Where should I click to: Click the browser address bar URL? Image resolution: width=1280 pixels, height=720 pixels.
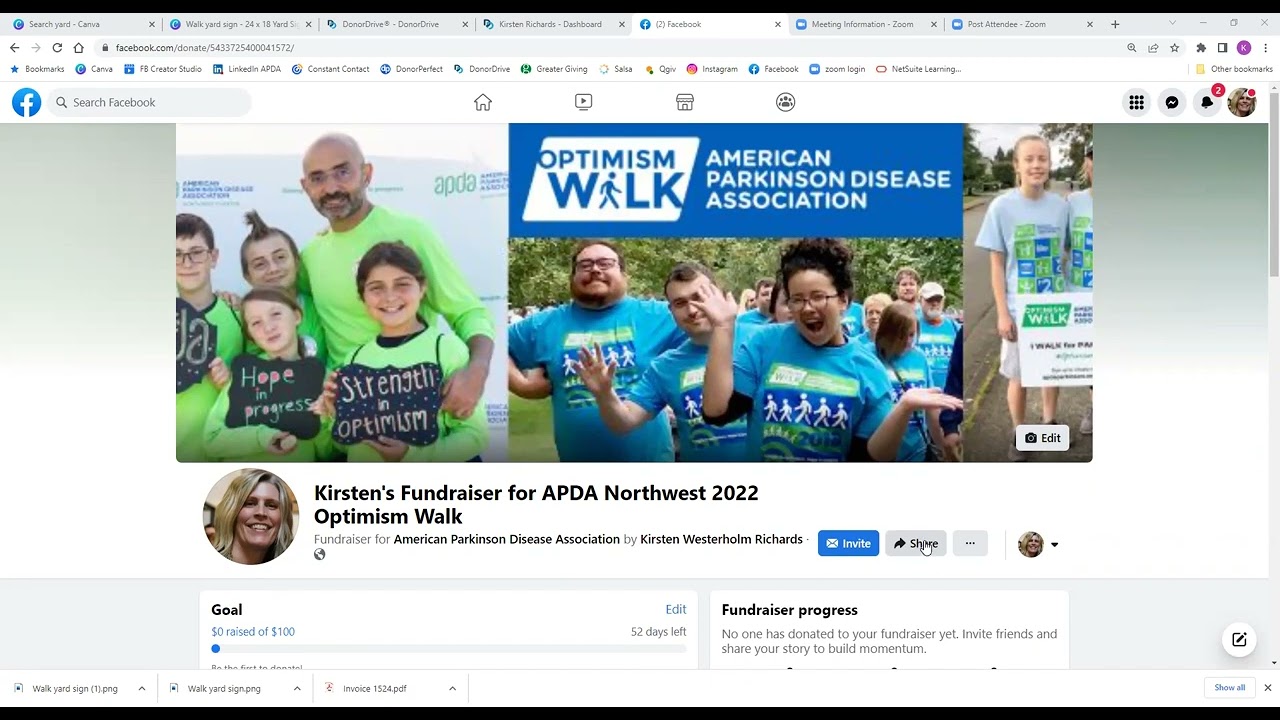pyautogui.click(x=205, y=48)
